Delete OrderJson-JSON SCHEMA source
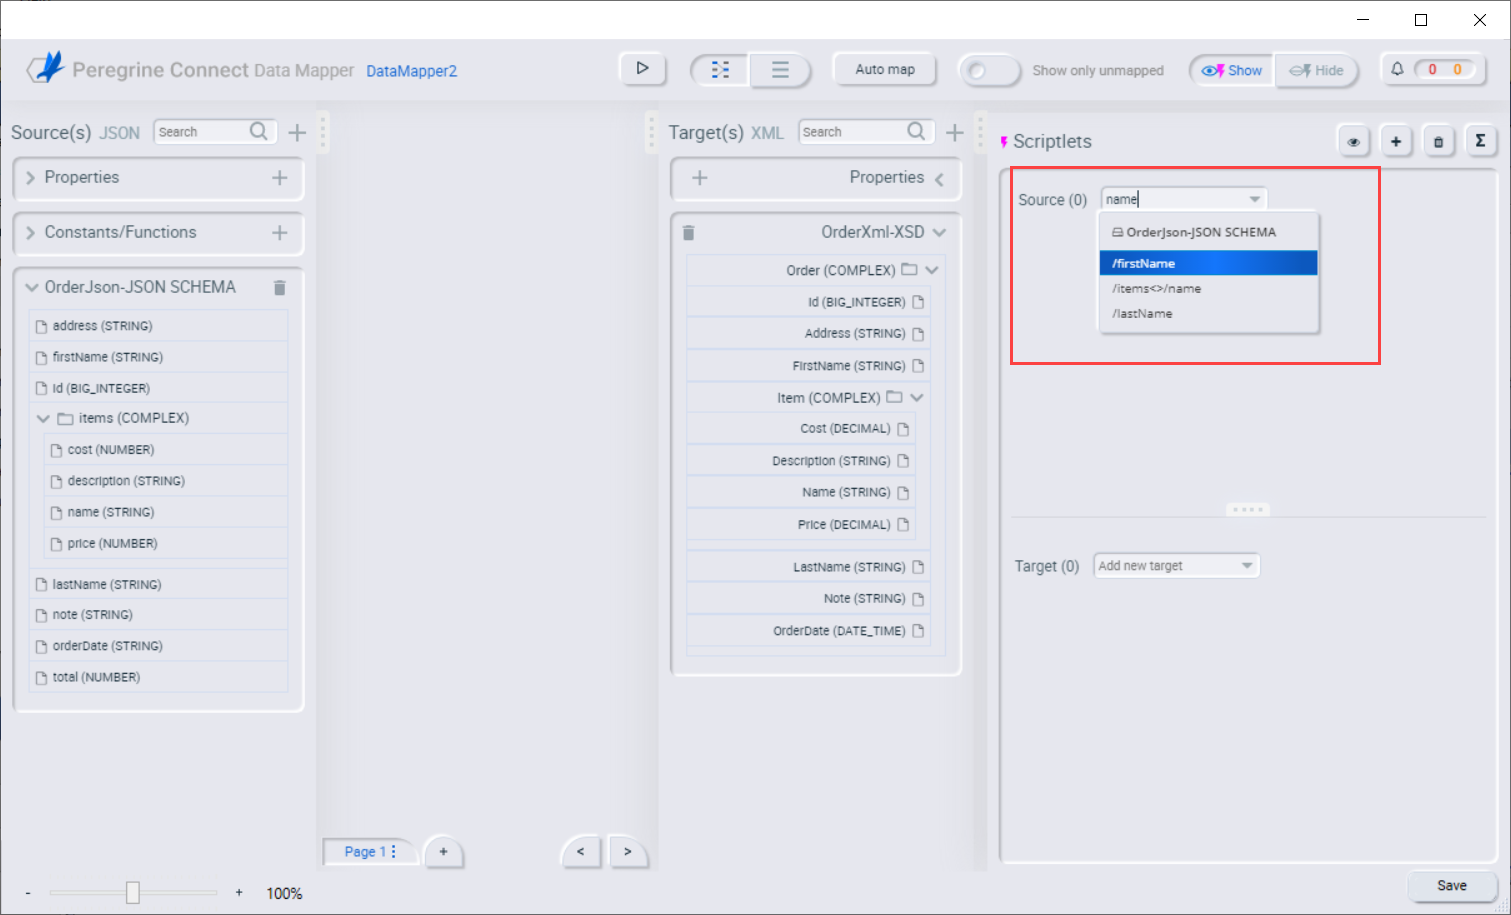This screenshot has width=1511, height=915. point(280,288)
